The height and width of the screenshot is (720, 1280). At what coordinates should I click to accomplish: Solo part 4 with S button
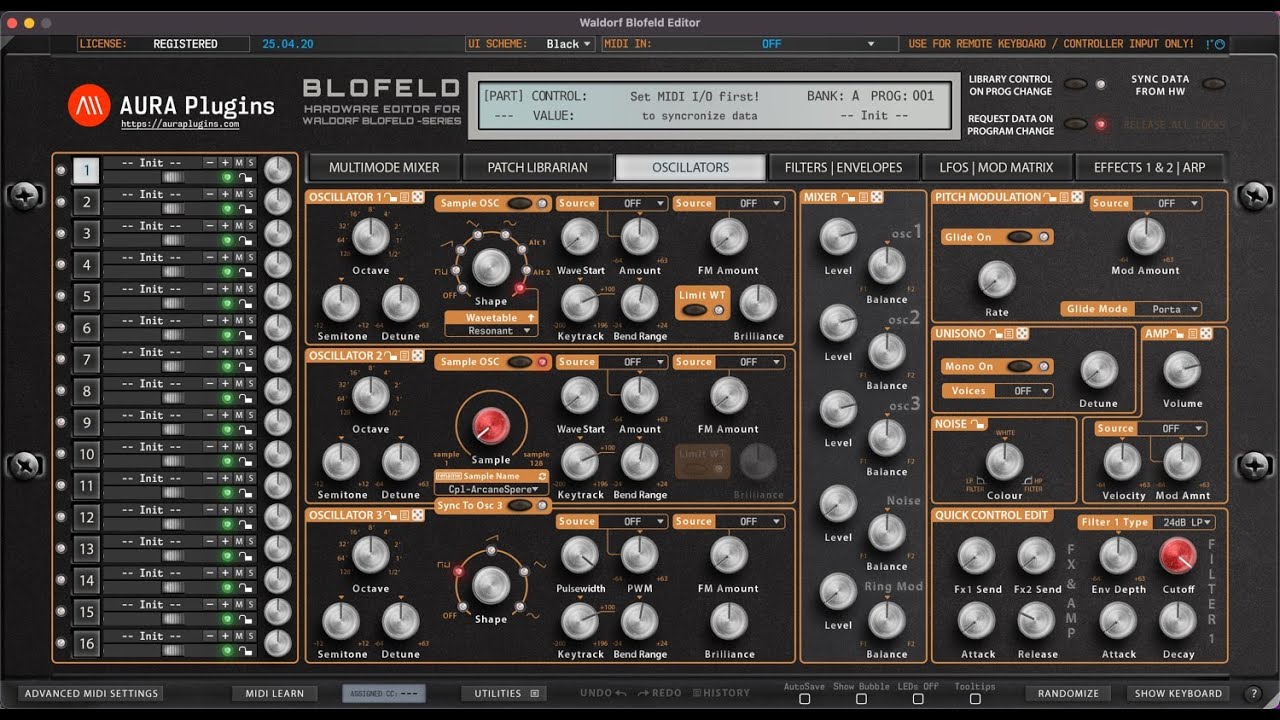point(252,257)
